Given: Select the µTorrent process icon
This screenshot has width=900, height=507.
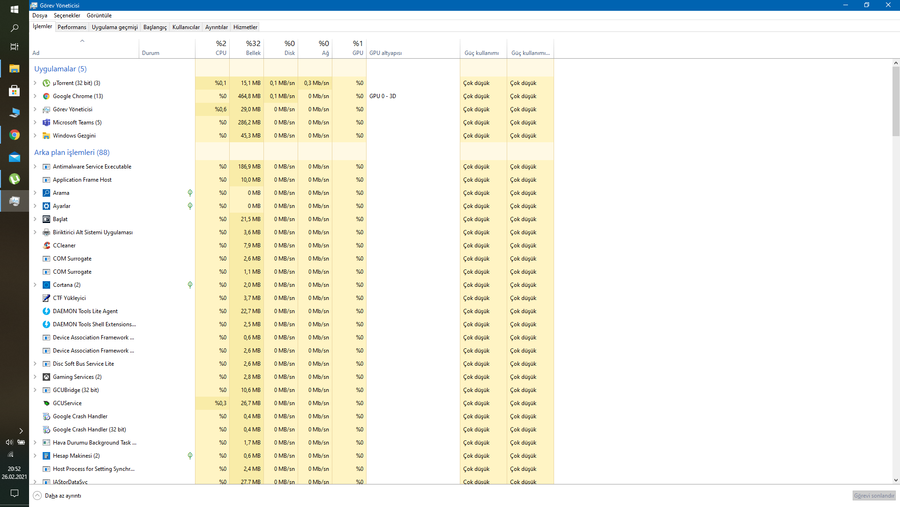Looking at the screenshot, I should point(46,83).
